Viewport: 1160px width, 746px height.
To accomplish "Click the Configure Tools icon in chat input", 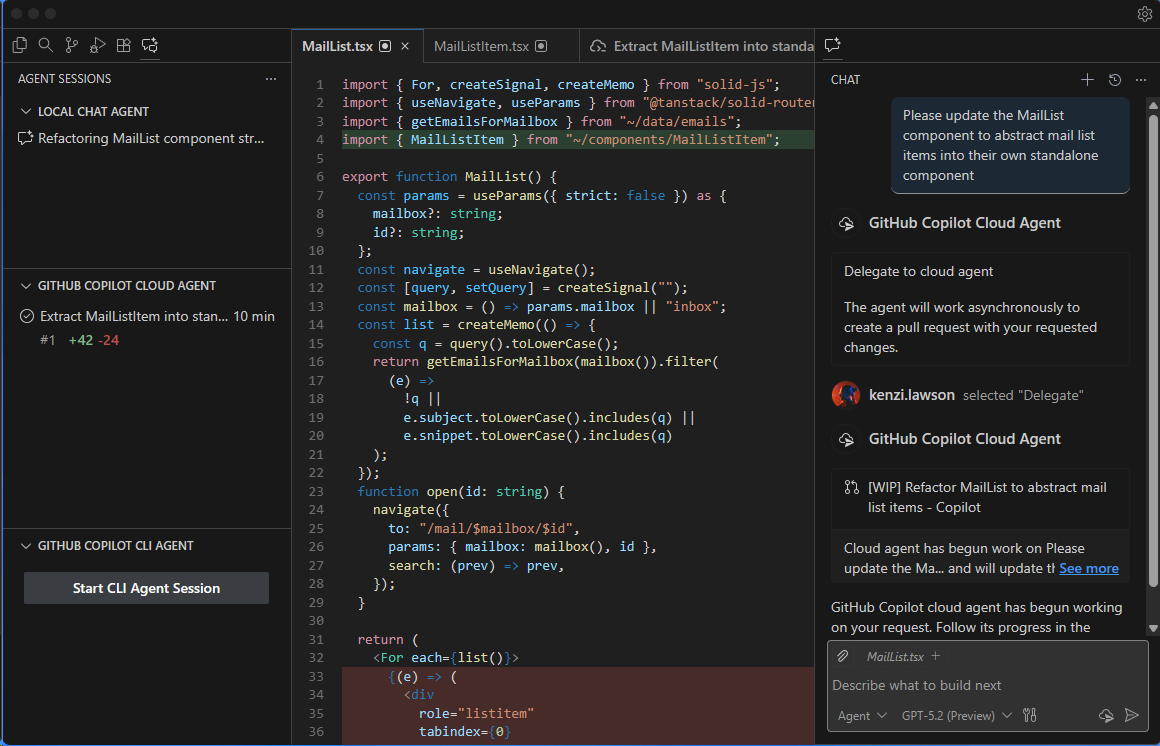I will (1030, 715).
